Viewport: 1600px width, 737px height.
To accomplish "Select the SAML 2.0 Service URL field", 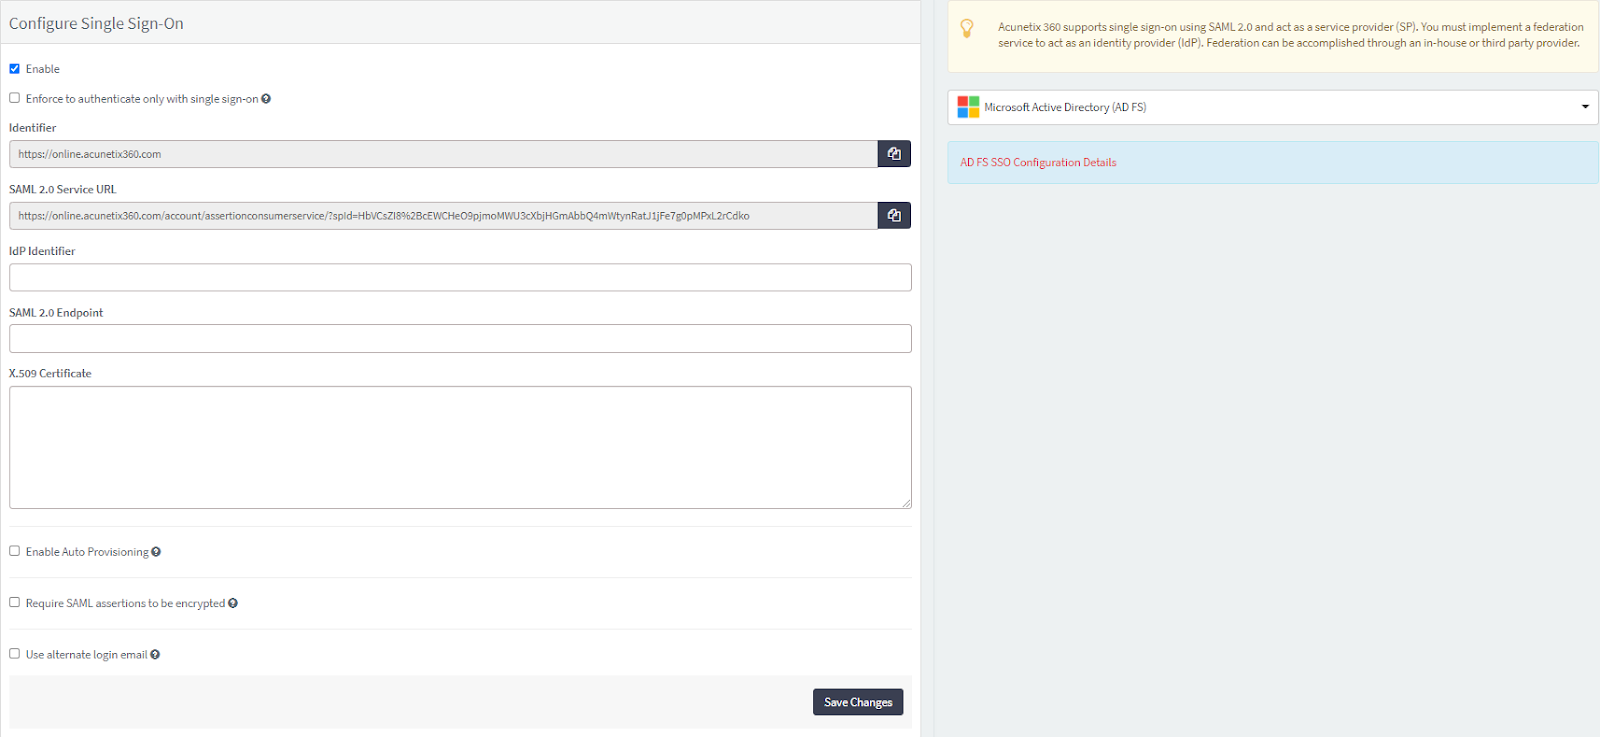I will click(443, 215).
